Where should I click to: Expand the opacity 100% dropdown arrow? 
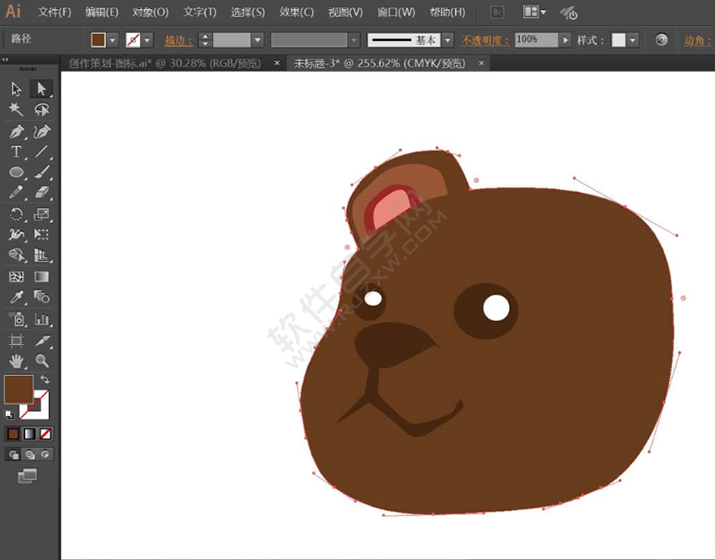[566, 40]
